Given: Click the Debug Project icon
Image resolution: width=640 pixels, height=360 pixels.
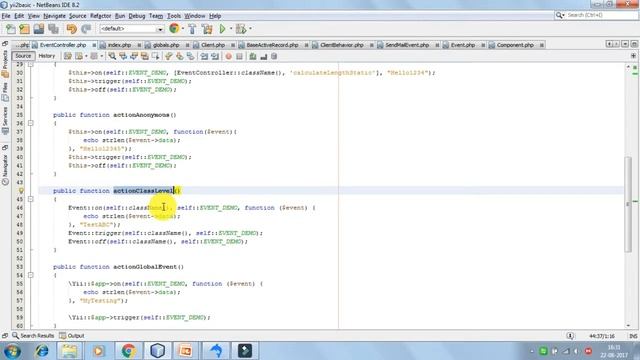Looking at the screenshot, I should [x=241, y=29].
